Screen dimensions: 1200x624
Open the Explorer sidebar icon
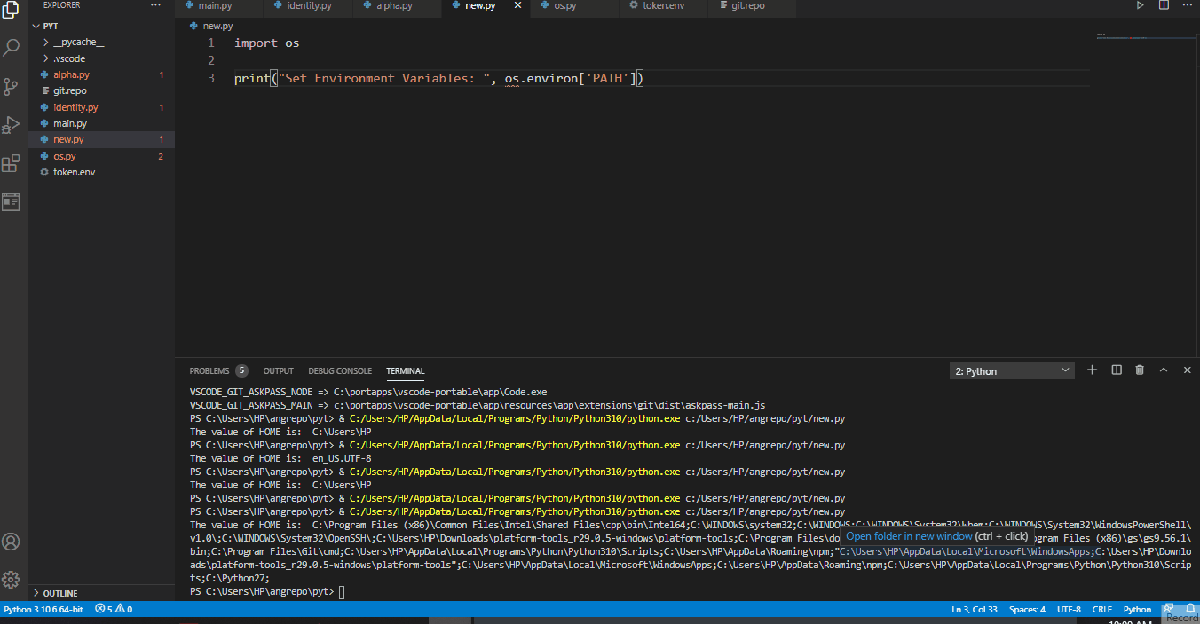11,11
